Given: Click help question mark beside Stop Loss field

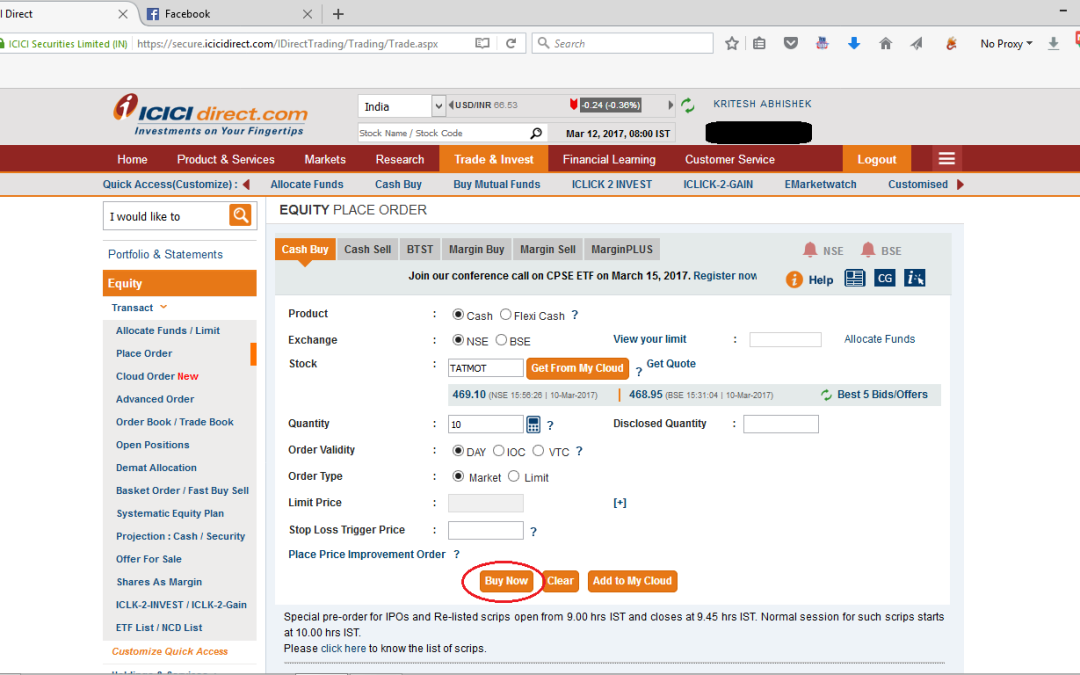Looking at the screenshot, I should click(x=533, y=531).
